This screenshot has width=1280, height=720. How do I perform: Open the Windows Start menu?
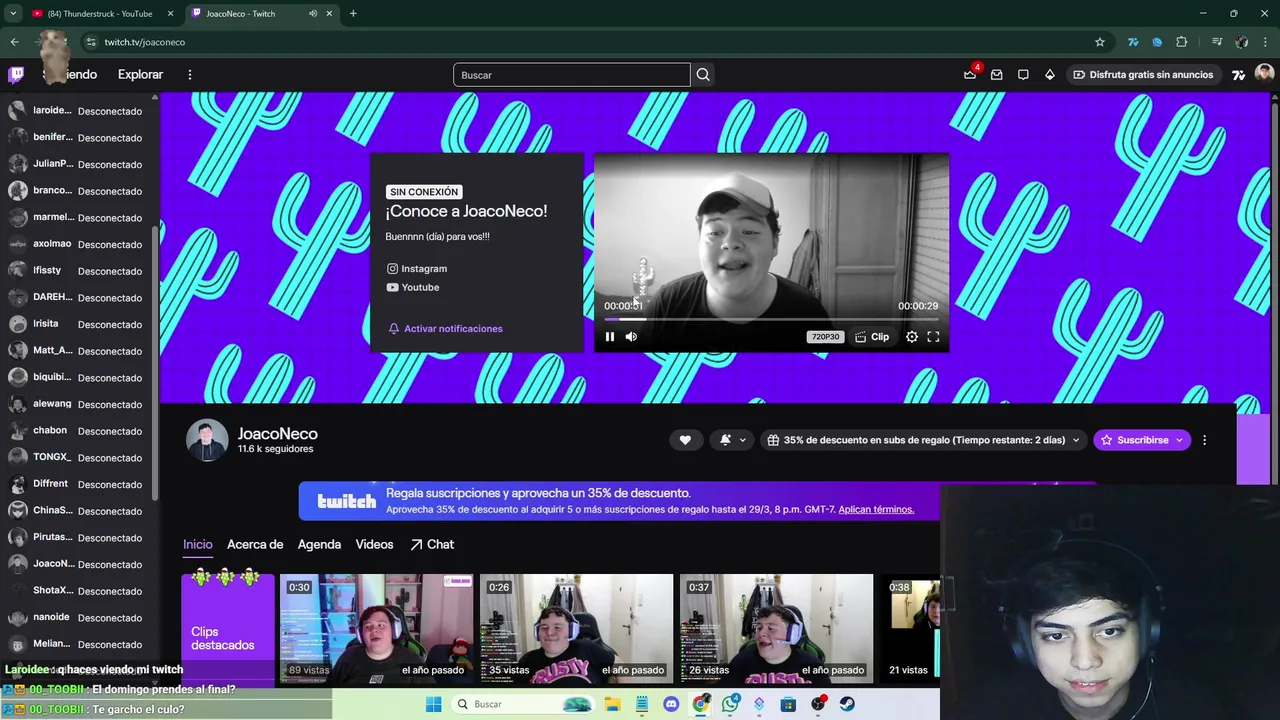point(433,704)
